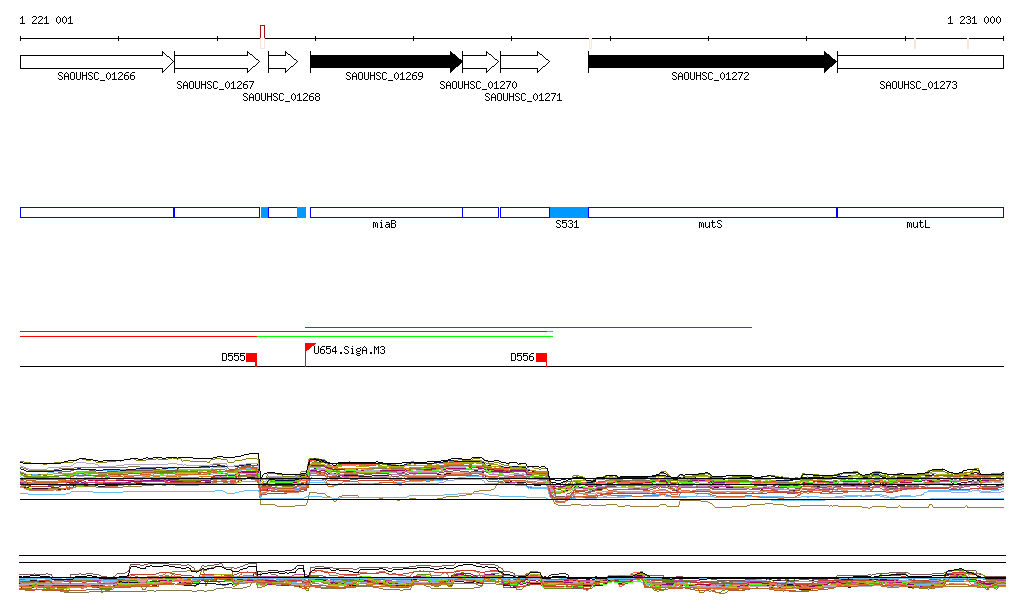
Task: Click the red marker on the top ruler
Action: click(262, 33)
